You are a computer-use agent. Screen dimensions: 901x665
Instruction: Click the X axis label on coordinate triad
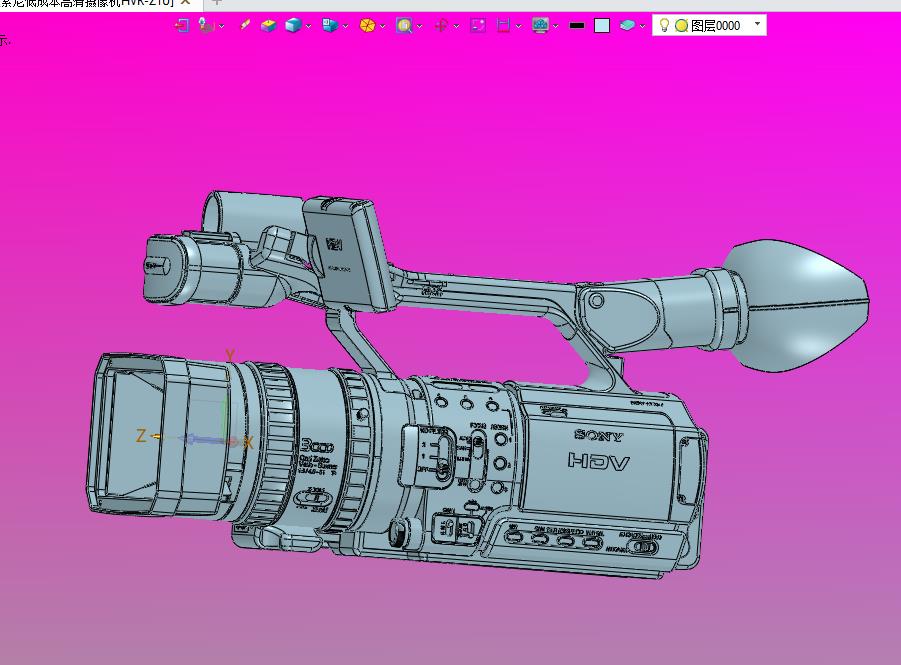[x=248, y=443]
